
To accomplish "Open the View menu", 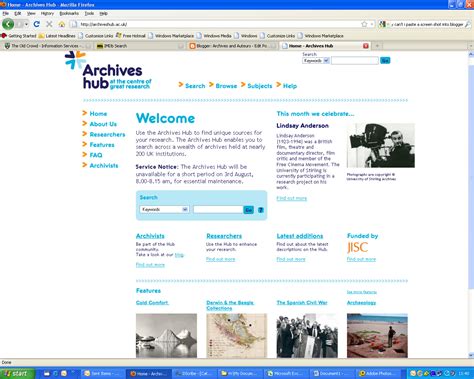I will click(31, 13).
